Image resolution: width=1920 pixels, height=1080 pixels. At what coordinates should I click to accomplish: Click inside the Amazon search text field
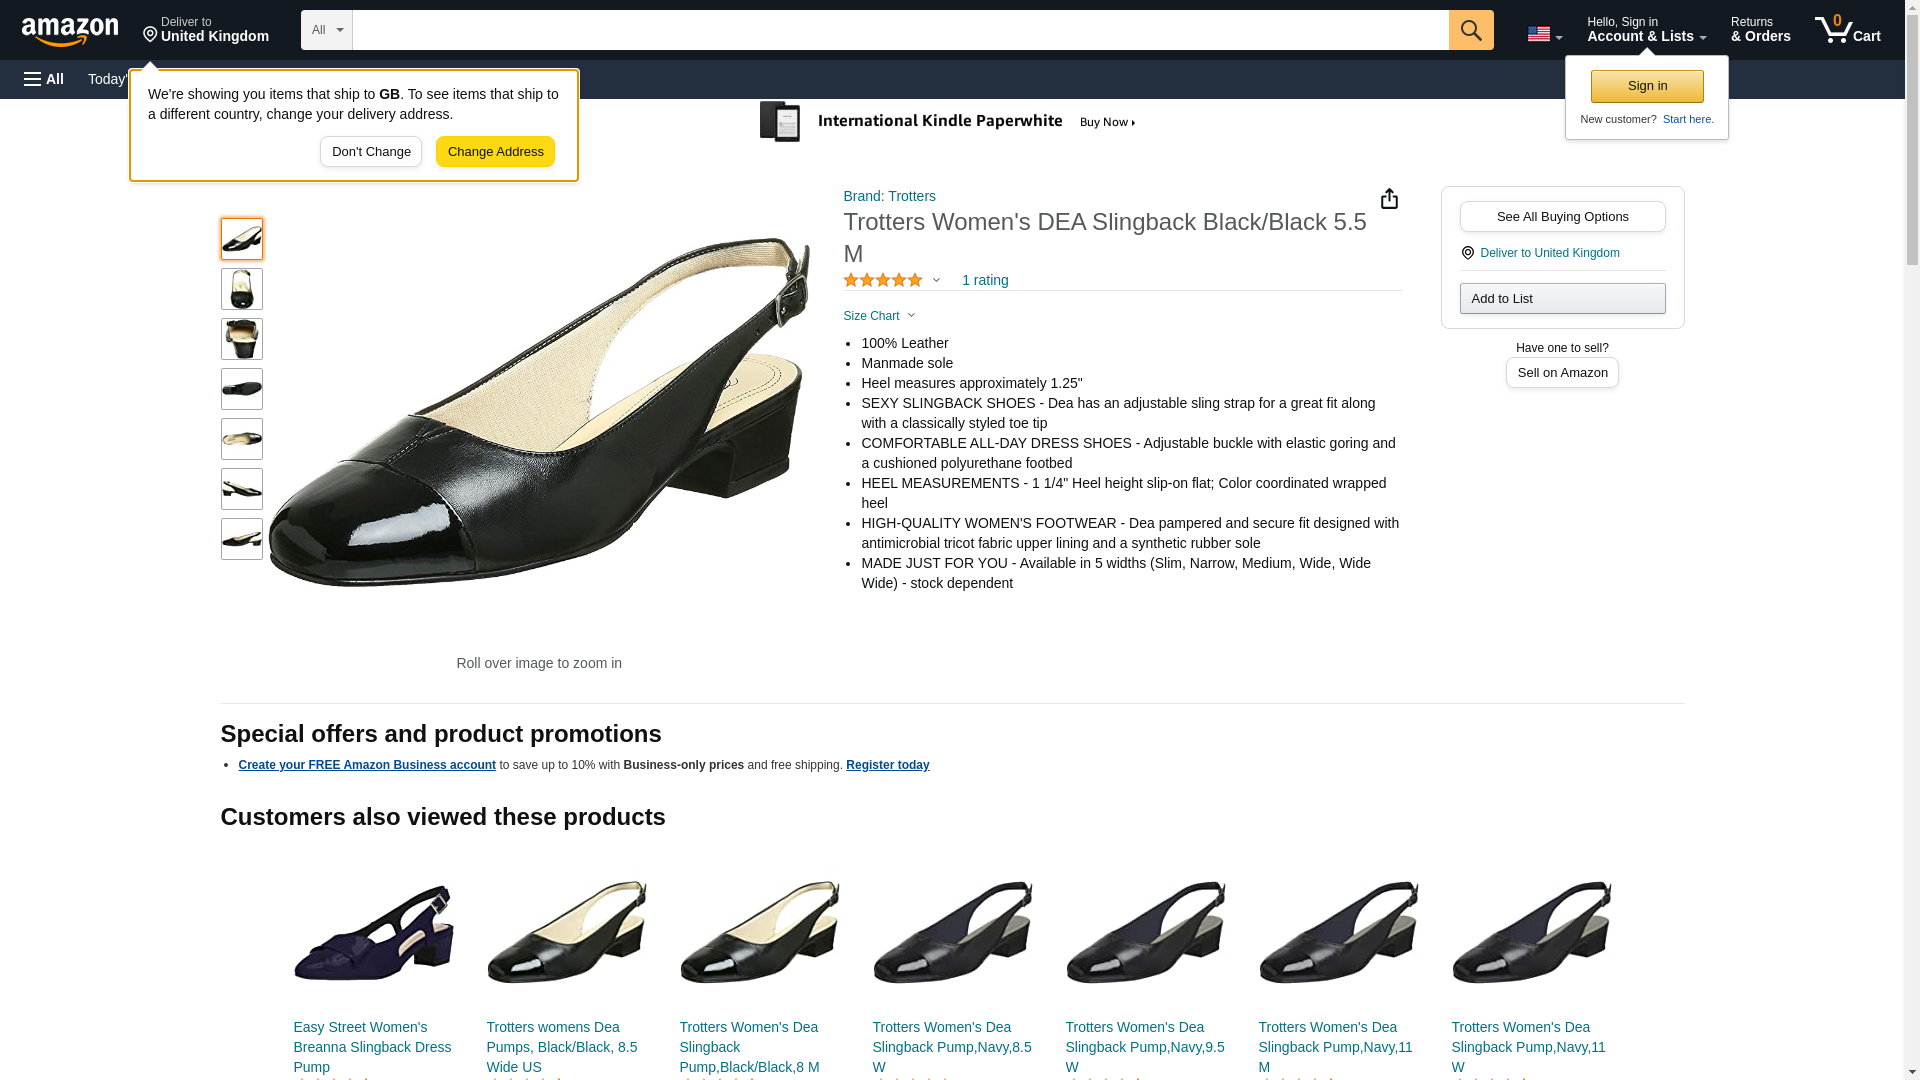900,30
